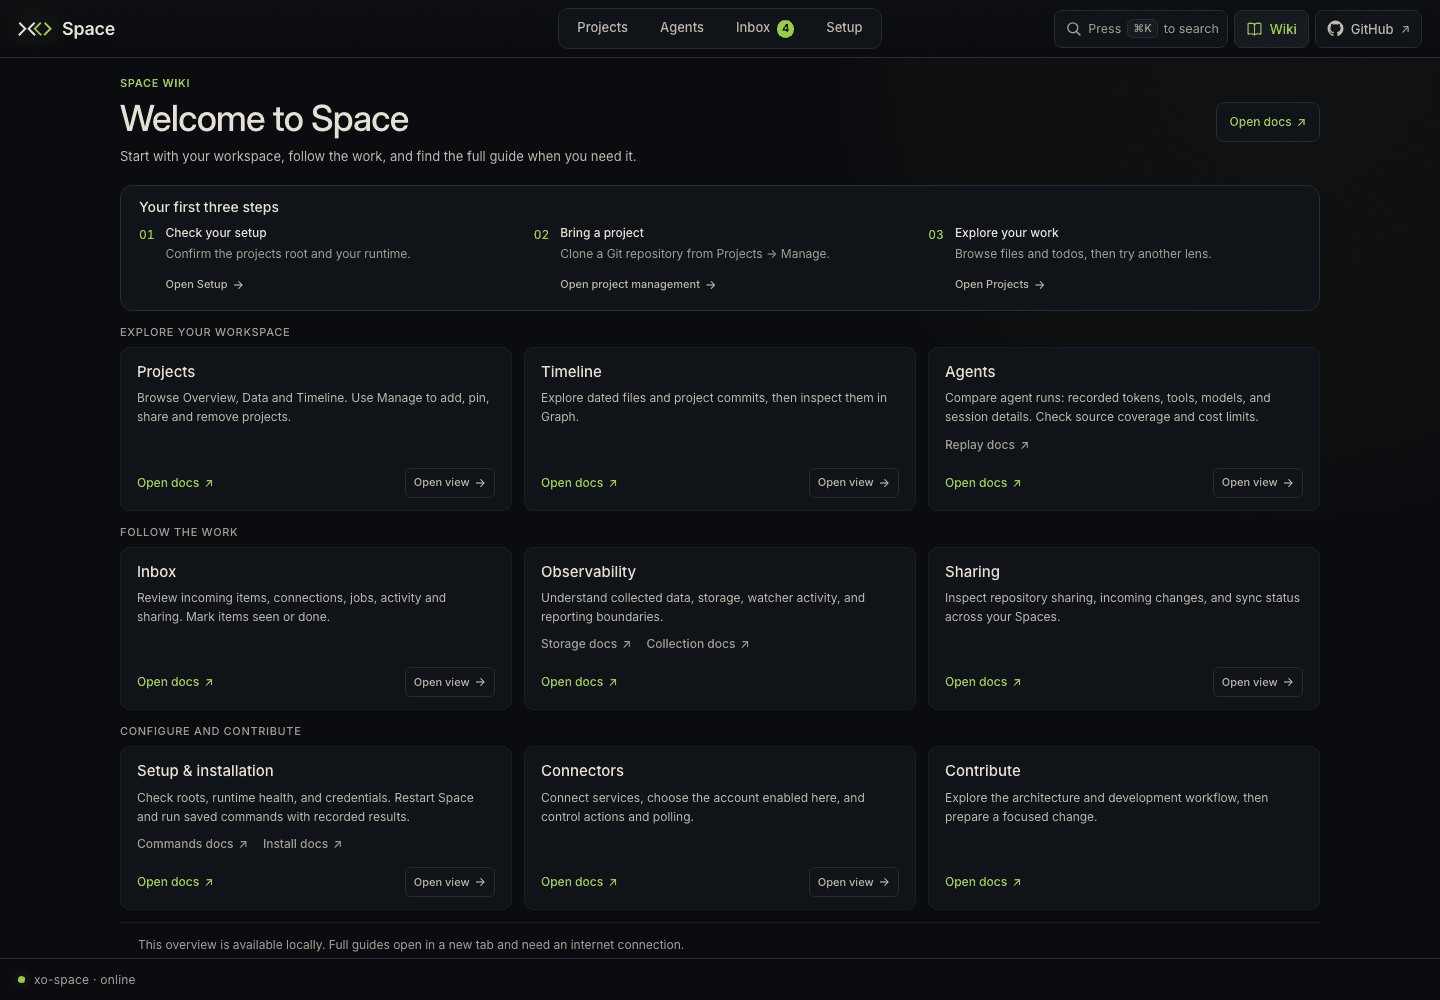
Task: Click the Check your setup step title
Action: coord(216,233)
